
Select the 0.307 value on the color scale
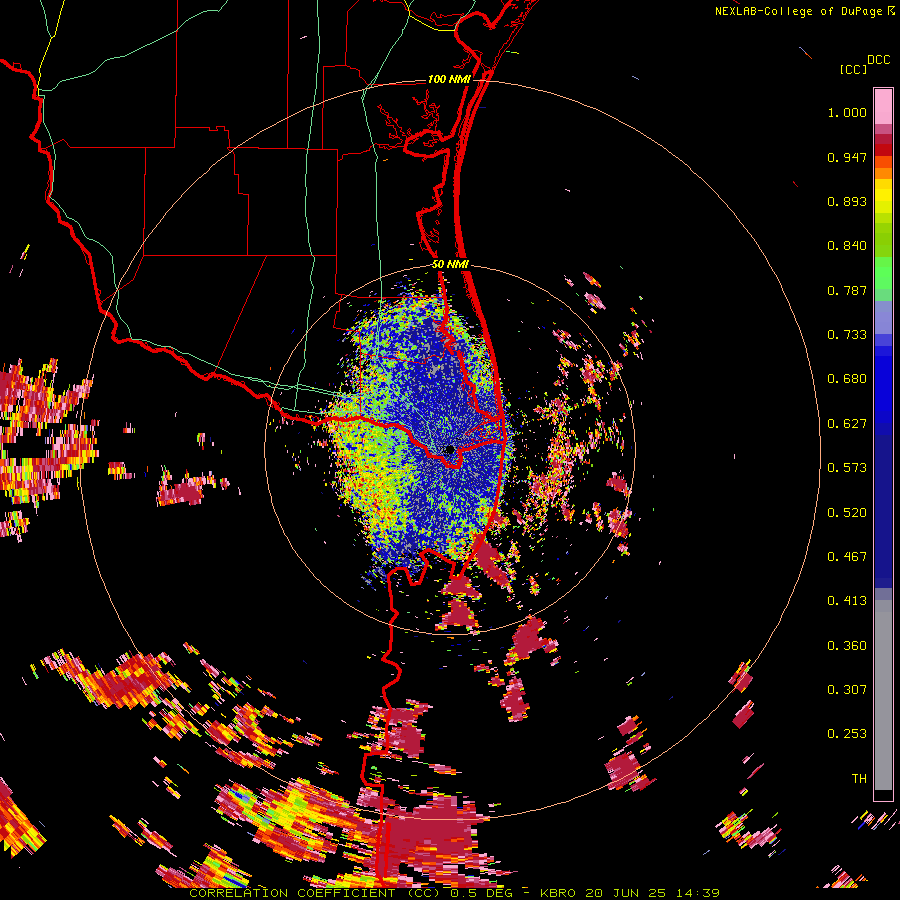(x=847, y=690)
